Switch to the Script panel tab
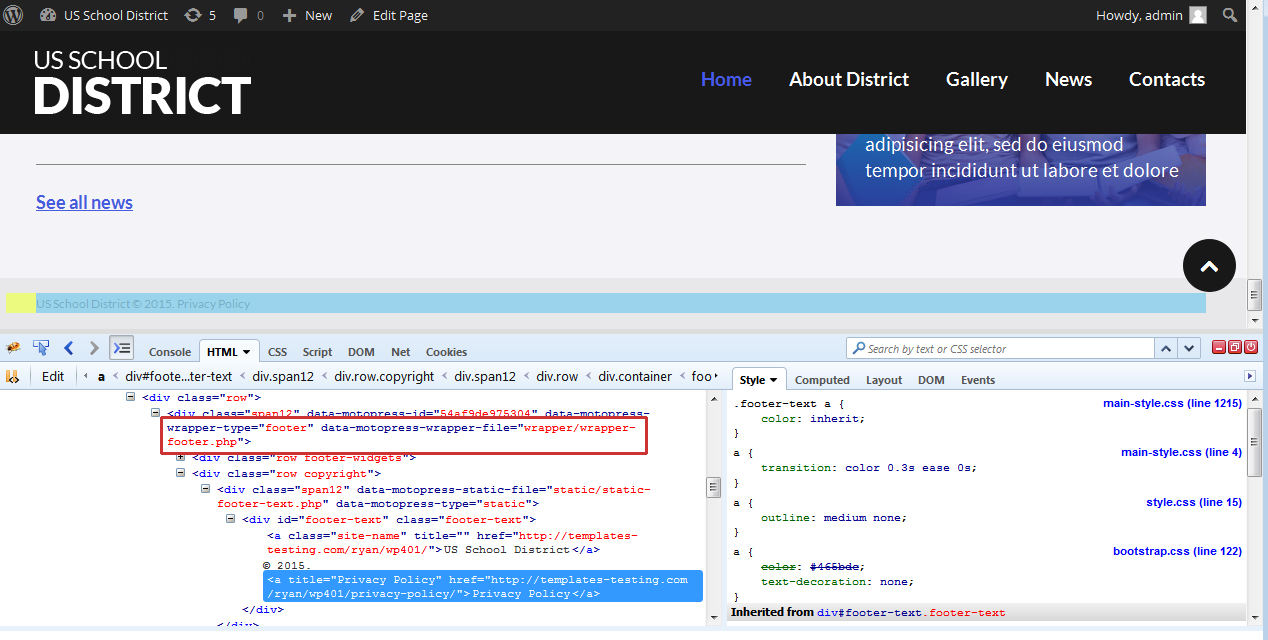Viewport: 1268px width, 640px height. 318,352
